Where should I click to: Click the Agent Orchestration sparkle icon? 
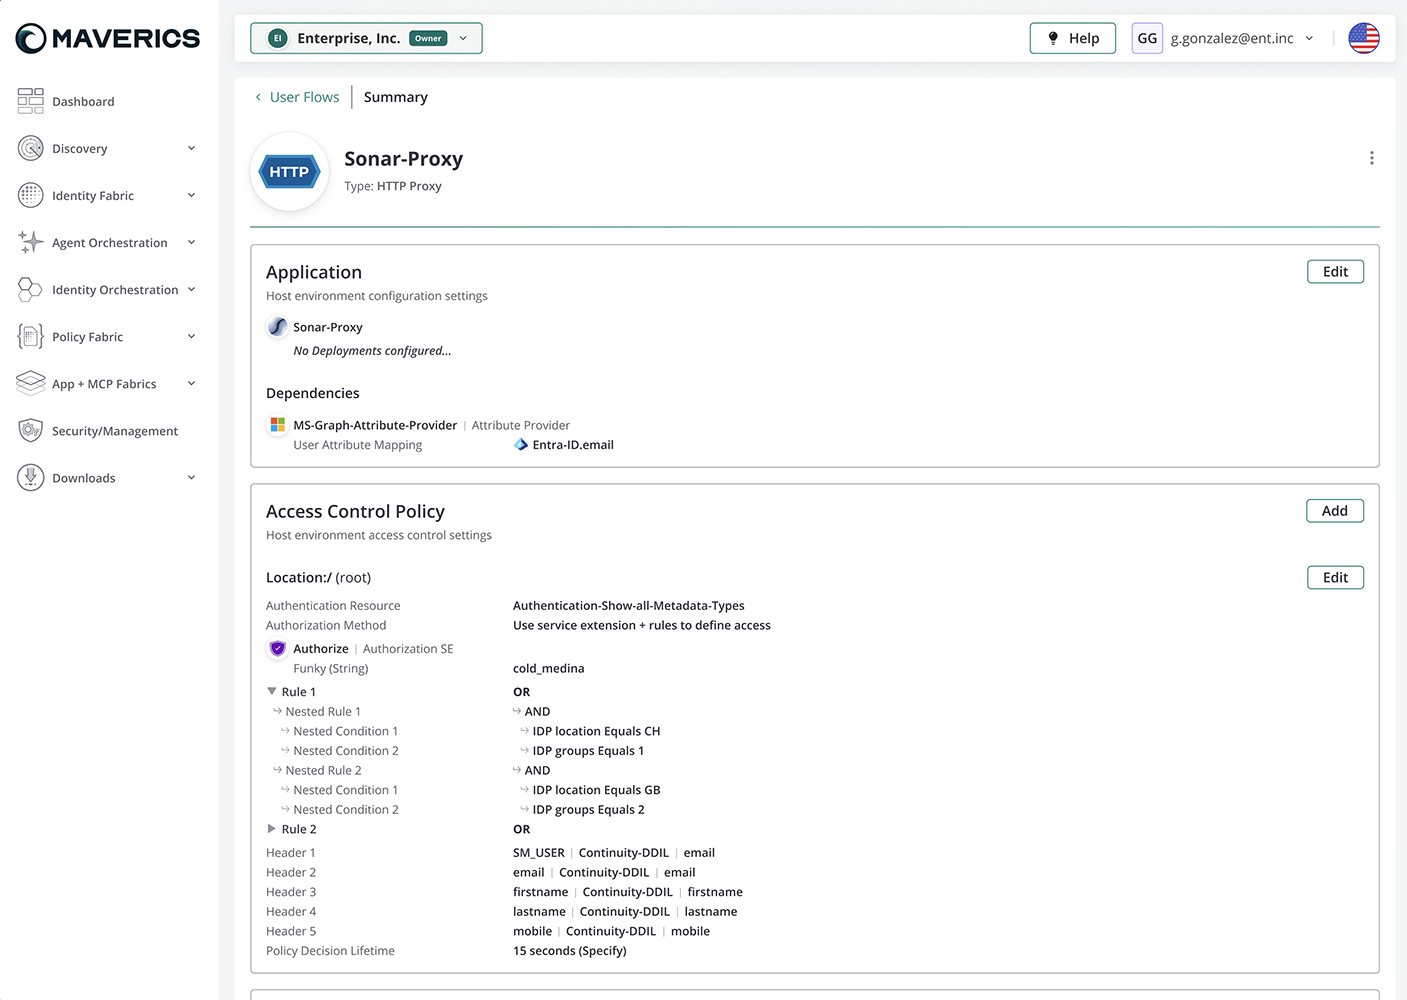pyautogui.click(x=31, y=242)
